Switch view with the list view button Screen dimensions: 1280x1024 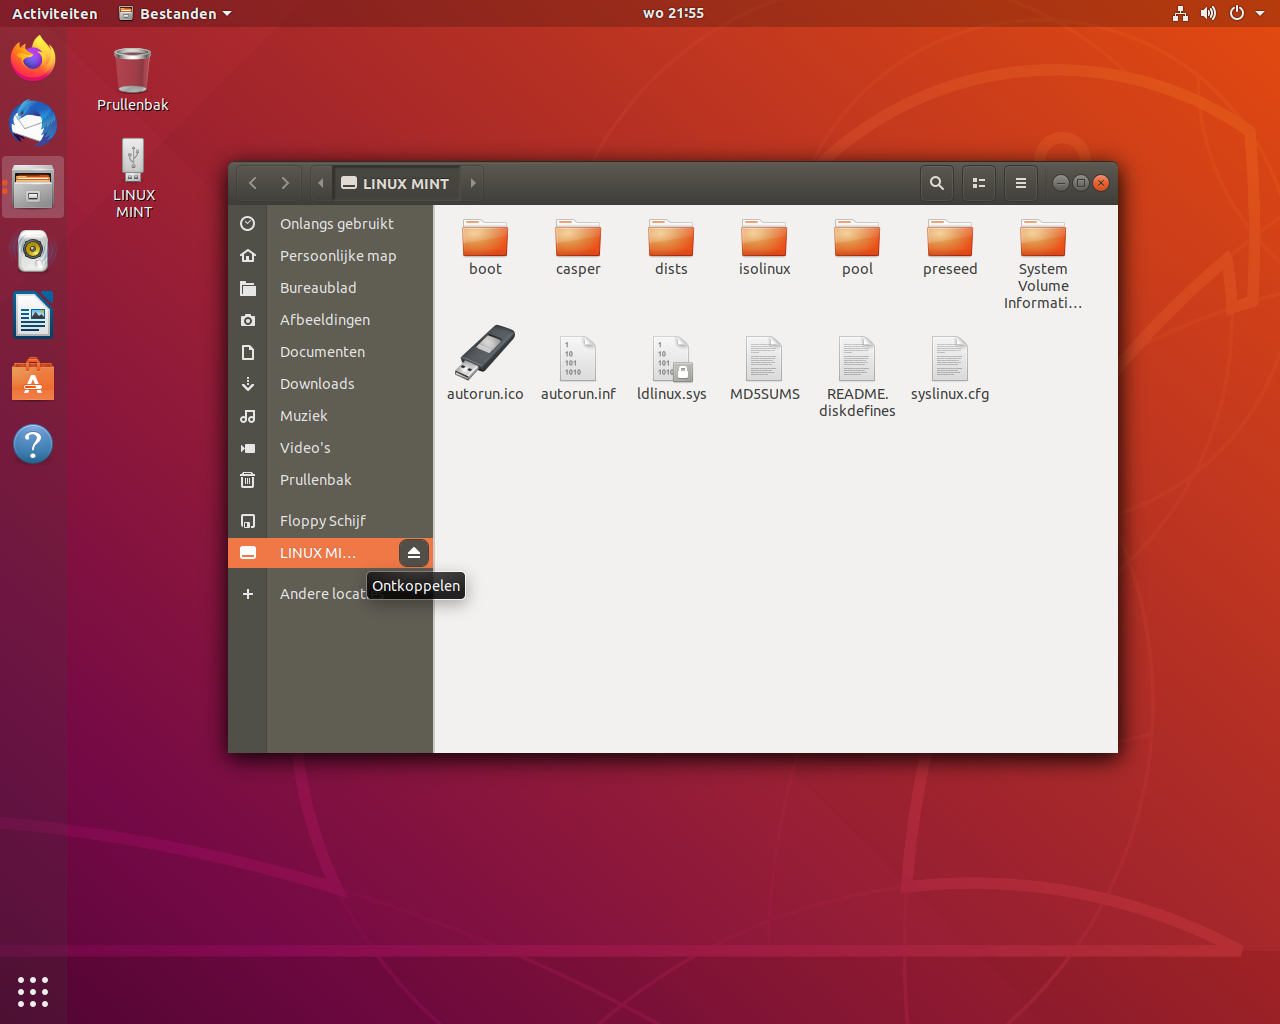979,183
